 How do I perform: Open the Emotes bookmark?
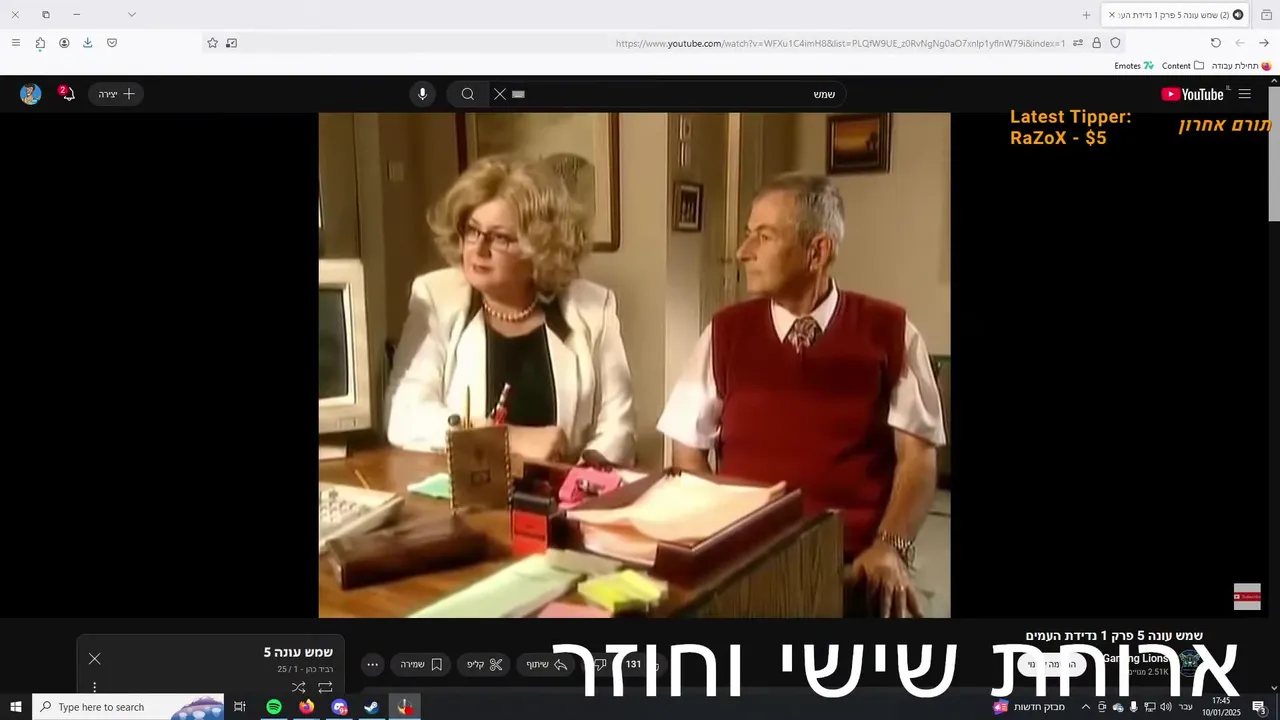coord(1134,66)
